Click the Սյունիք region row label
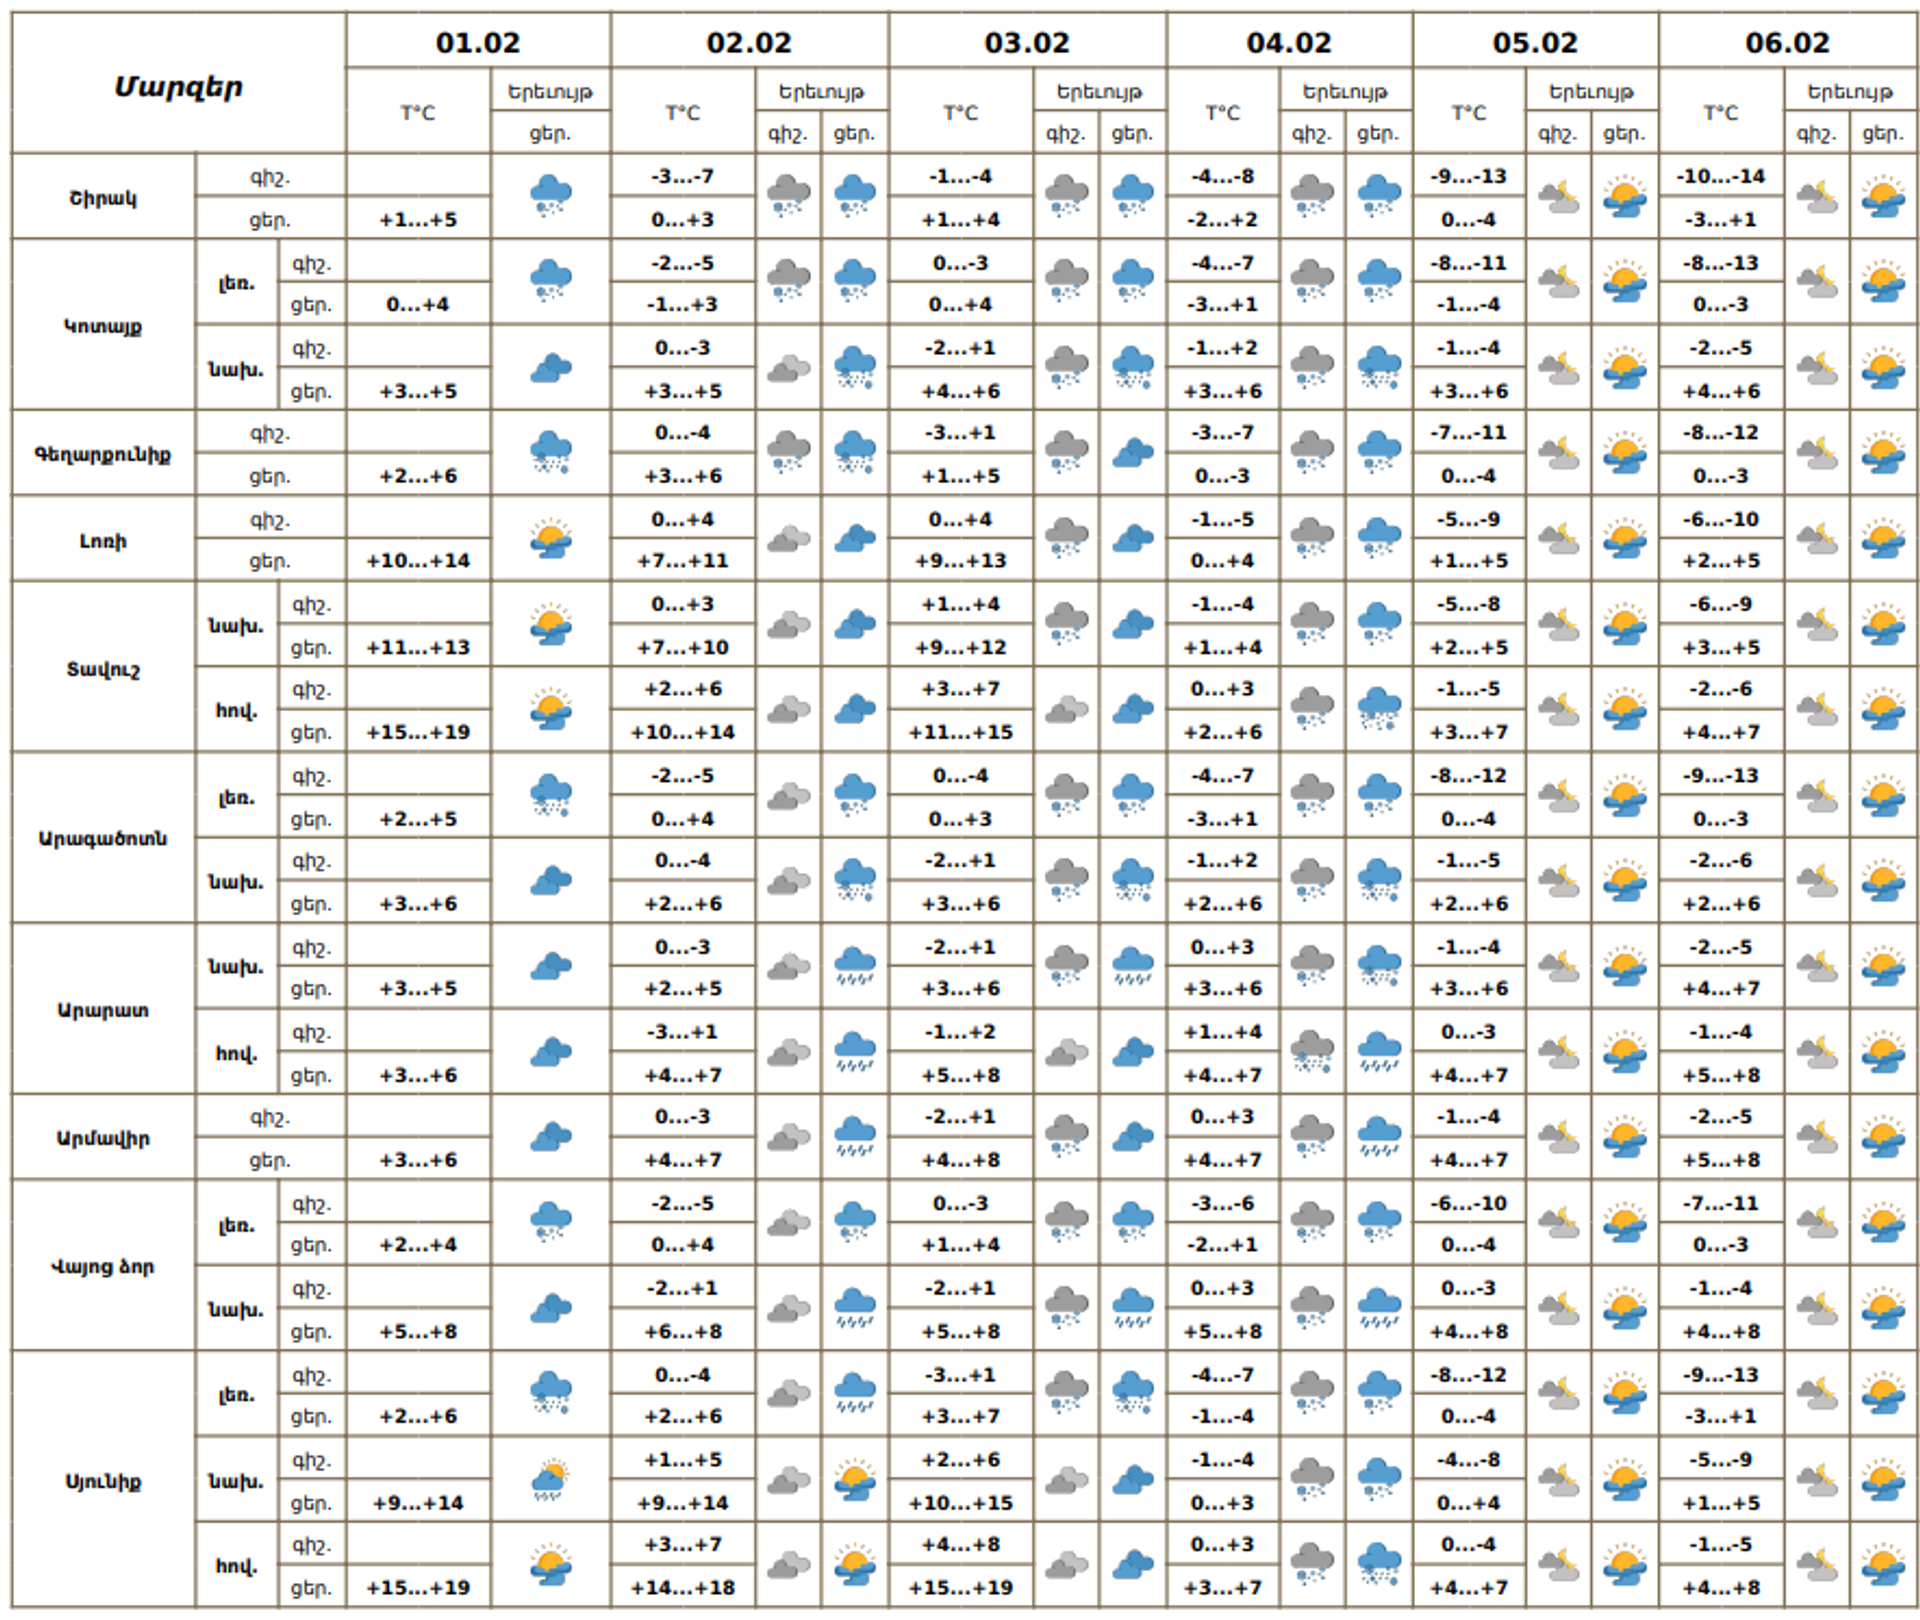1920x1620 pixels. [x=103, y=1481]
